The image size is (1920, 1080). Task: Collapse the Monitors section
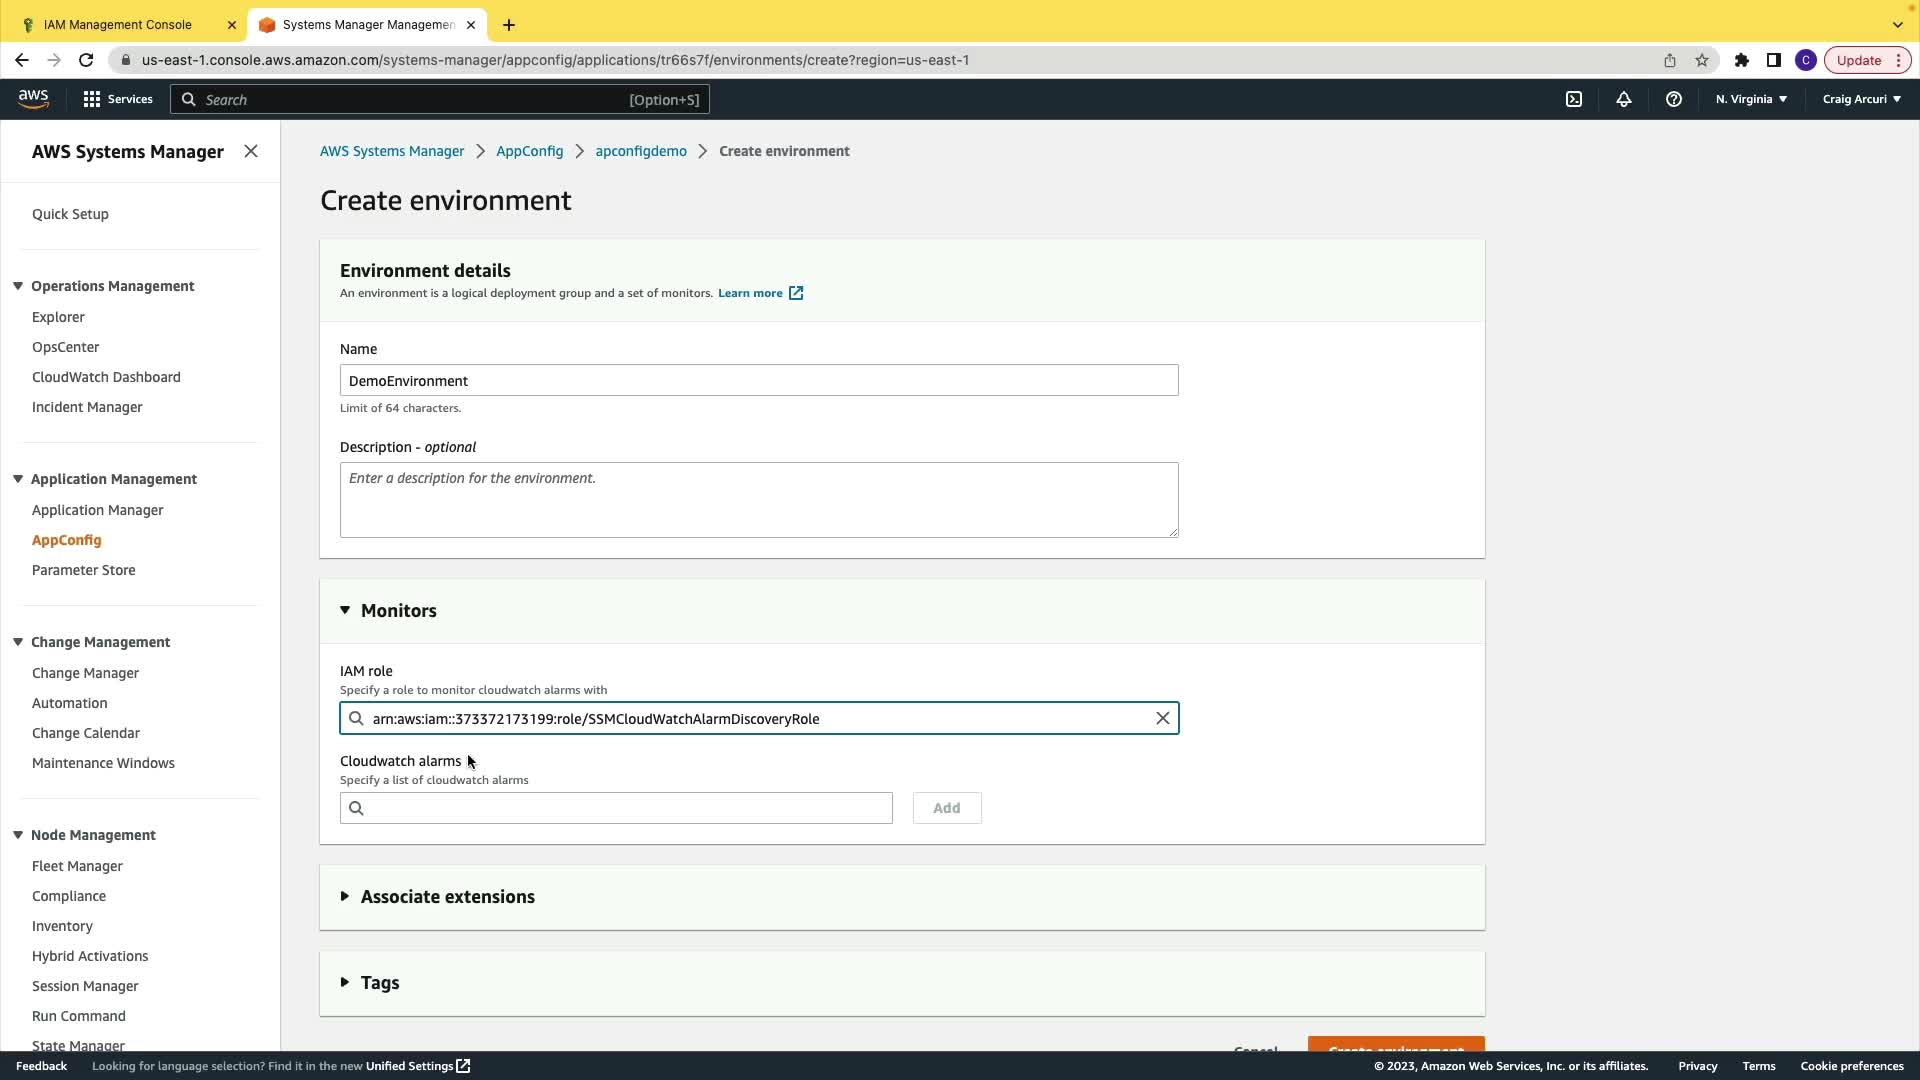tap(345, 610)
